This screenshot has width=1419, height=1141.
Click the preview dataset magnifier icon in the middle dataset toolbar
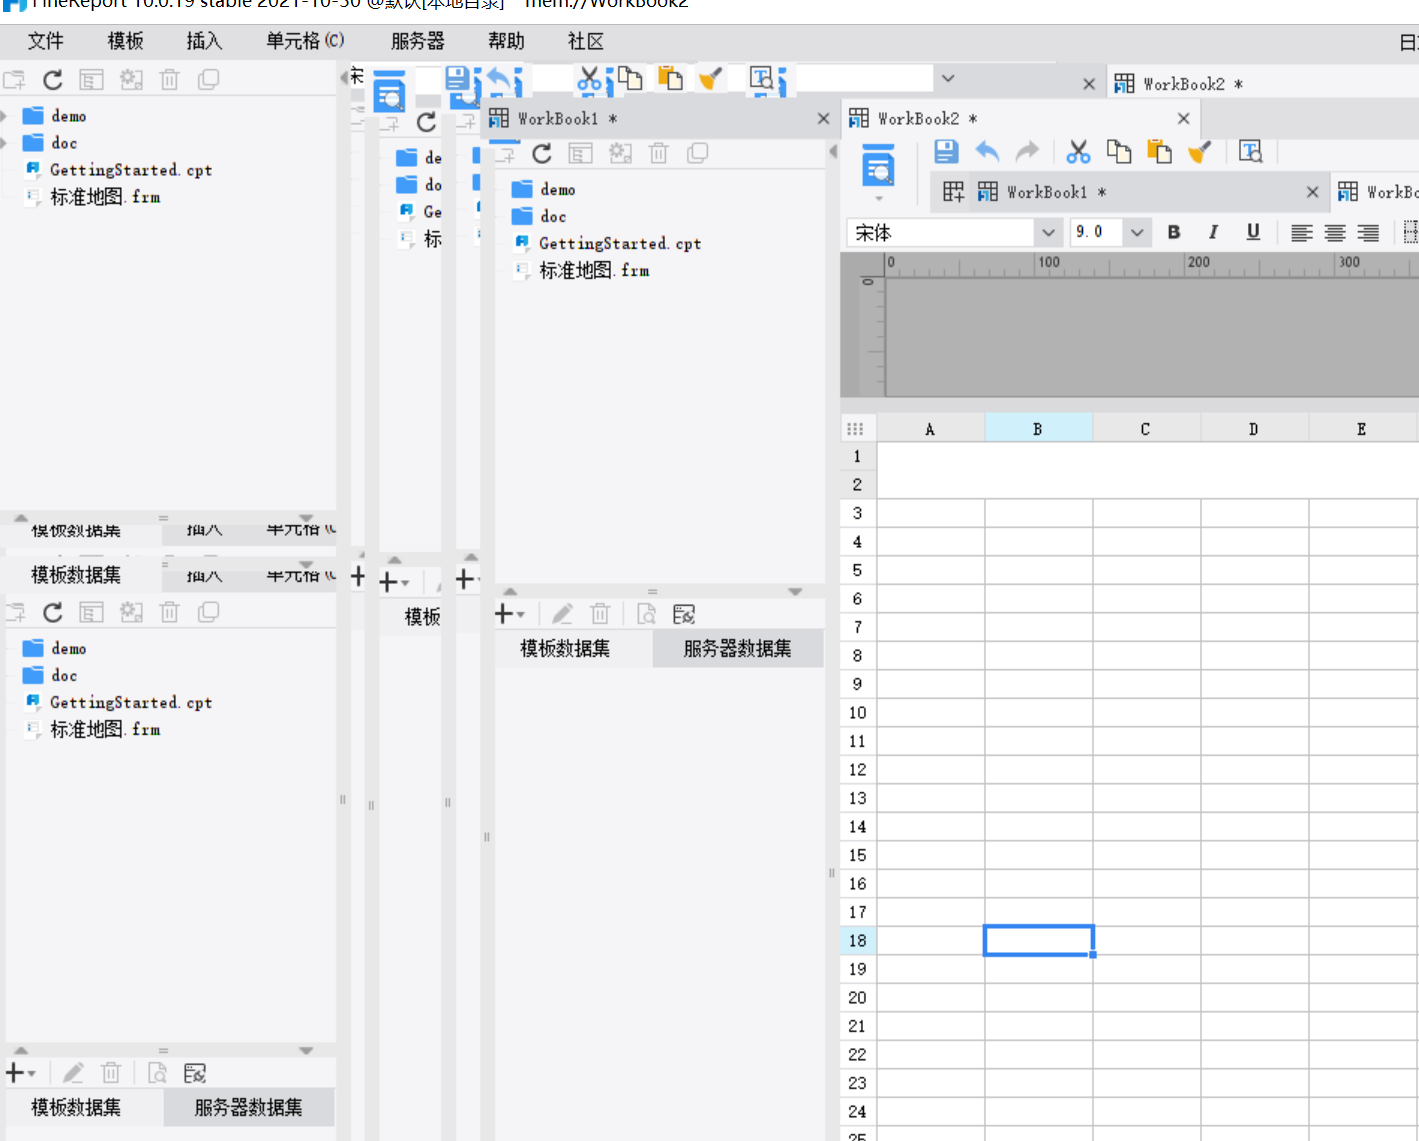(x=647, y=614)
